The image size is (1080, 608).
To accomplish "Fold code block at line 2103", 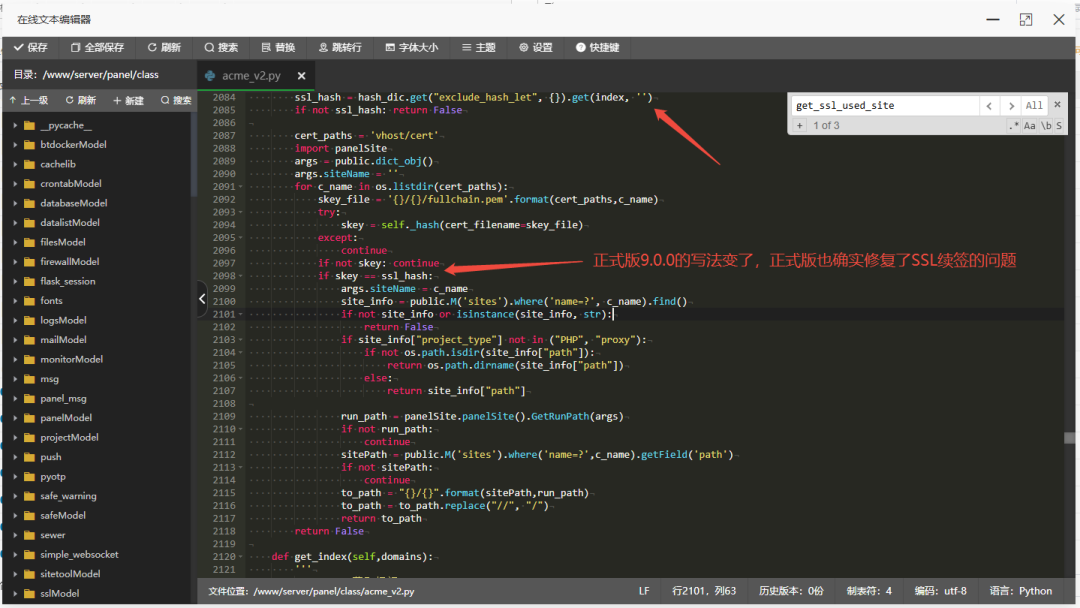I will click(240, 339).
